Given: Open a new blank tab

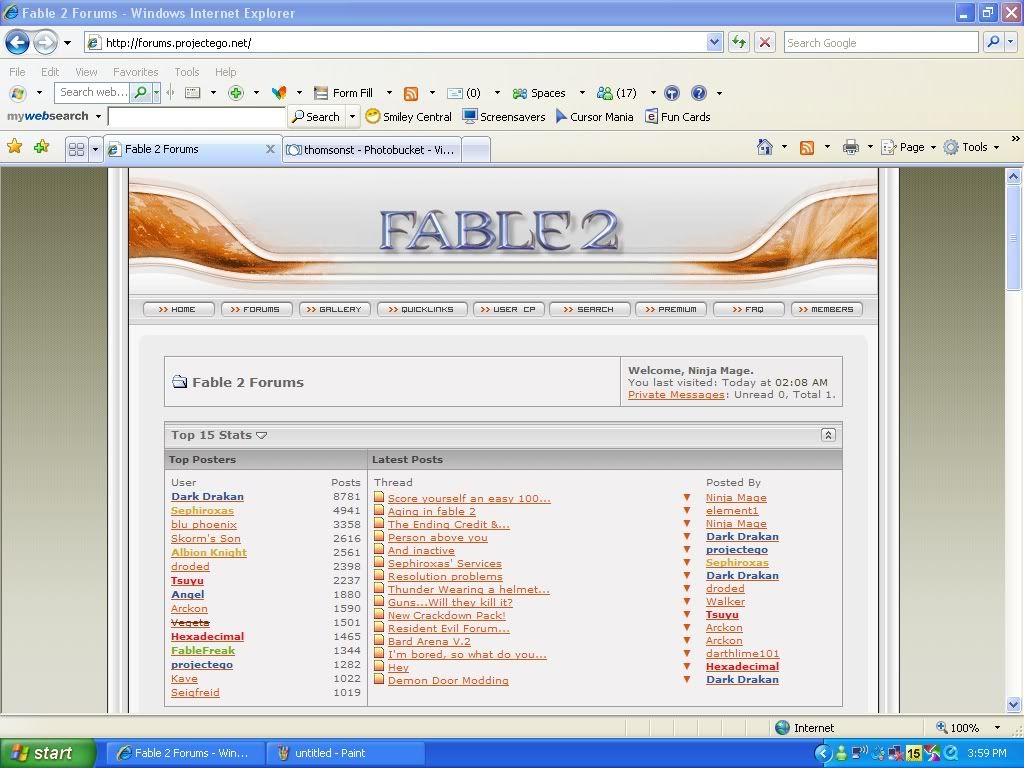Looking at the screenshot, I should coord(476,150).
